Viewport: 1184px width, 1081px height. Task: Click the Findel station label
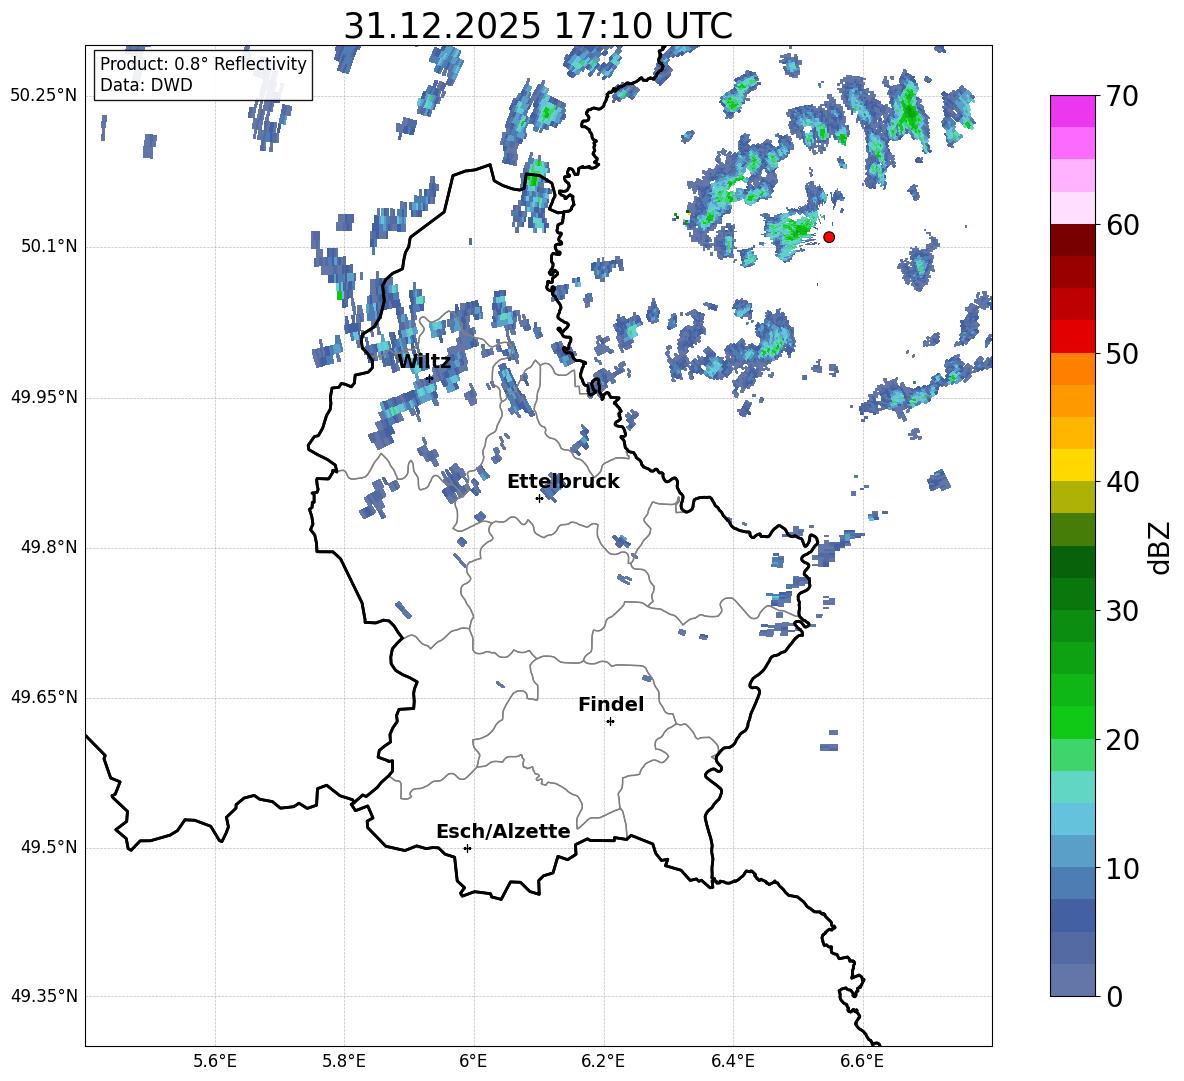pyautogui.click(x=611, y=704)
